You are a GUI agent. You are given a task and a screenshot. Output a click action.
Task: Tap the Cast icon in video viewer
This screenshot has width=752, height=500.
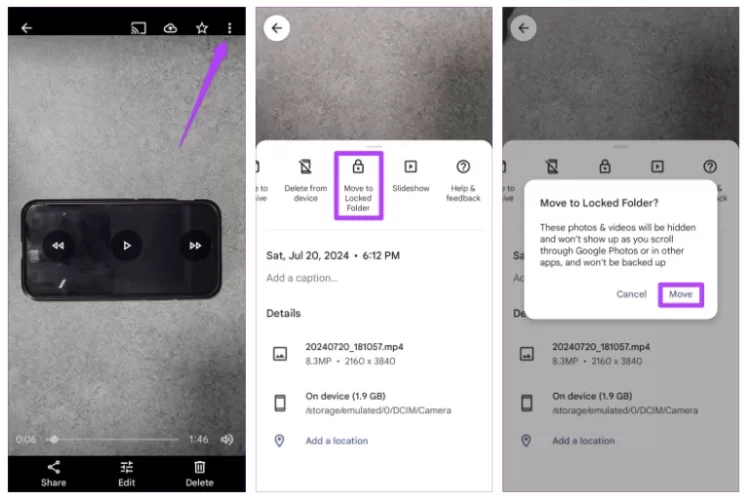(x=139, y=28)
